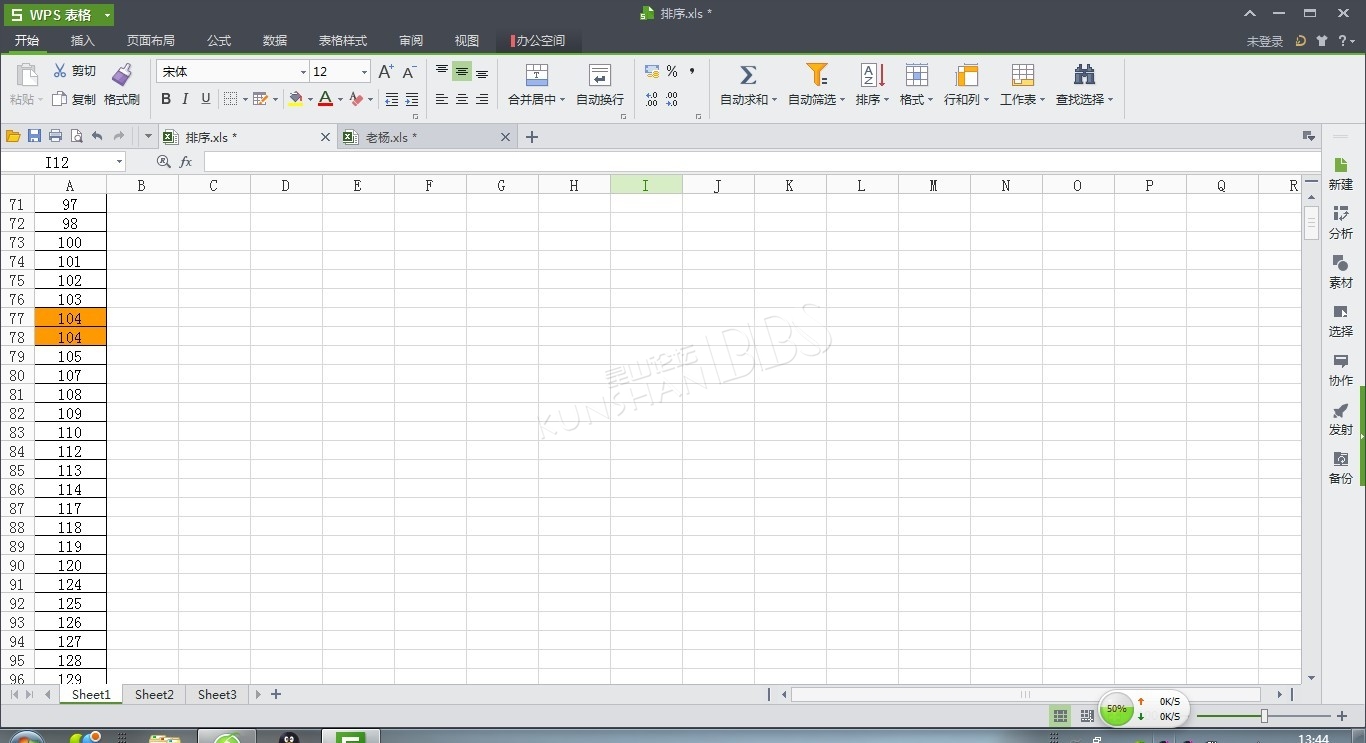Switch to the 公式 (Formulas) ribbon tab
Screen dimensions: 1366x743
coord(219,41)
